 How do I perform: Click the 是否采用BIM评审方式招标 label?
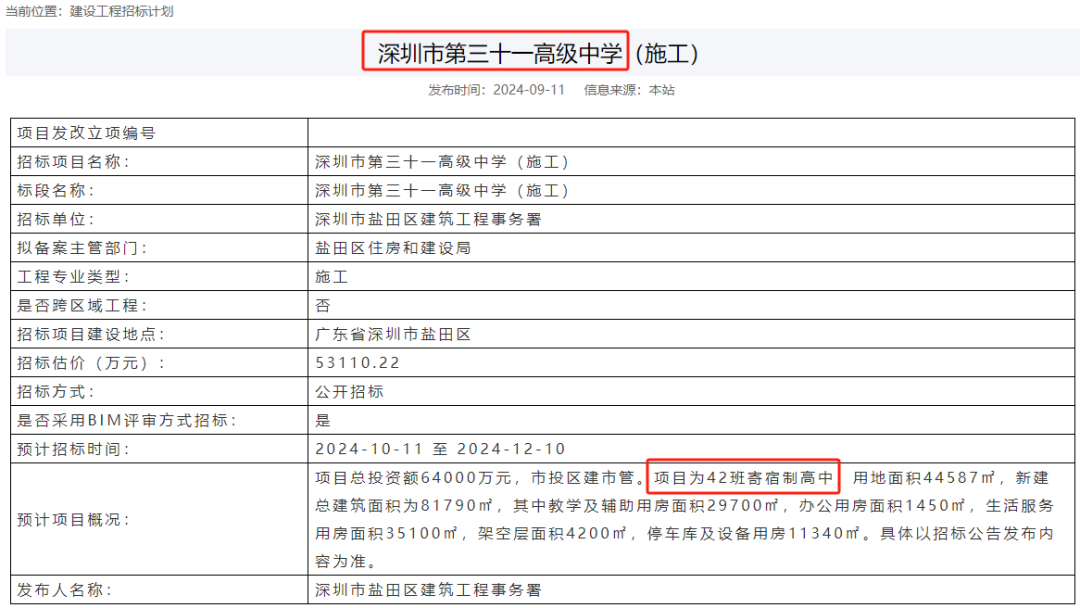point(127,420)
